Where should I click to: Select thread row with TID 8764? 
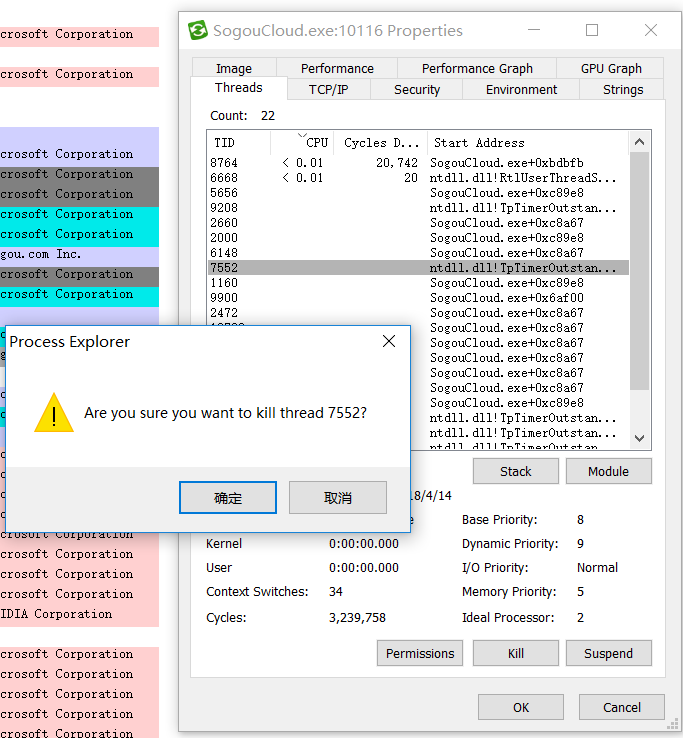(x=418, y=163)
